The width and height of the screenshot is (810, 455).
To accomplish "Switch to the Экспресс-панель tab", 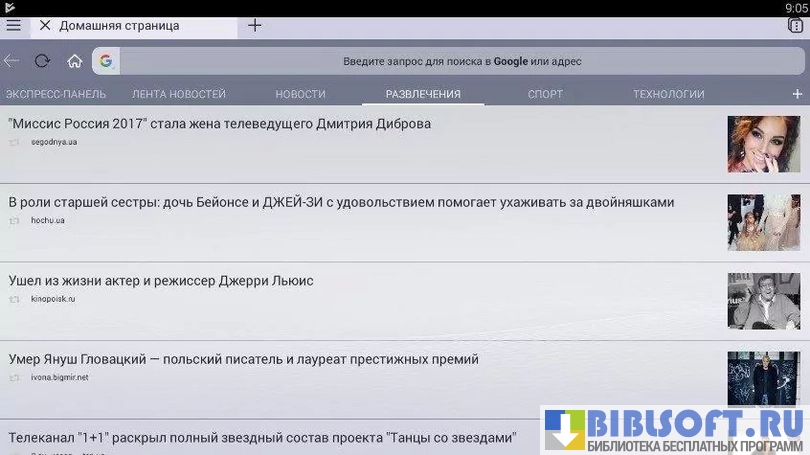I will (56, 94).
